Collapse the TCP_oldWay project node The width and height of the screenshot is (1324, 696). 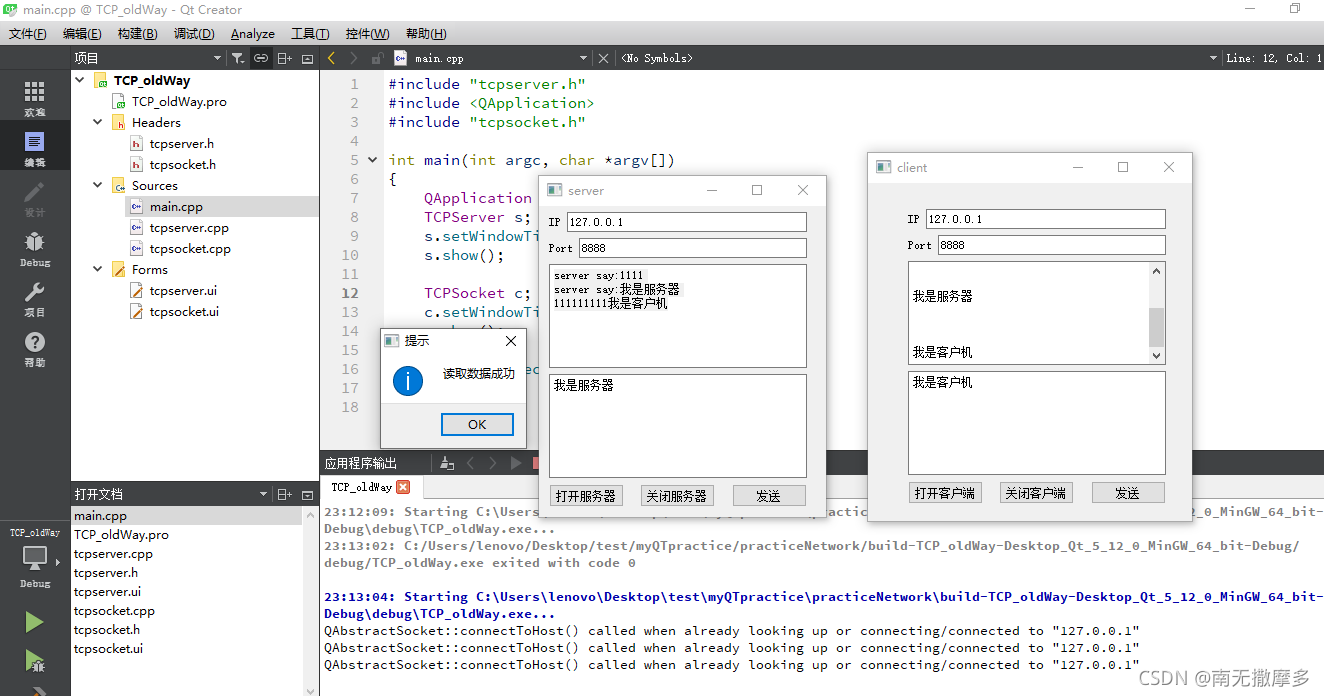point(80,80)
